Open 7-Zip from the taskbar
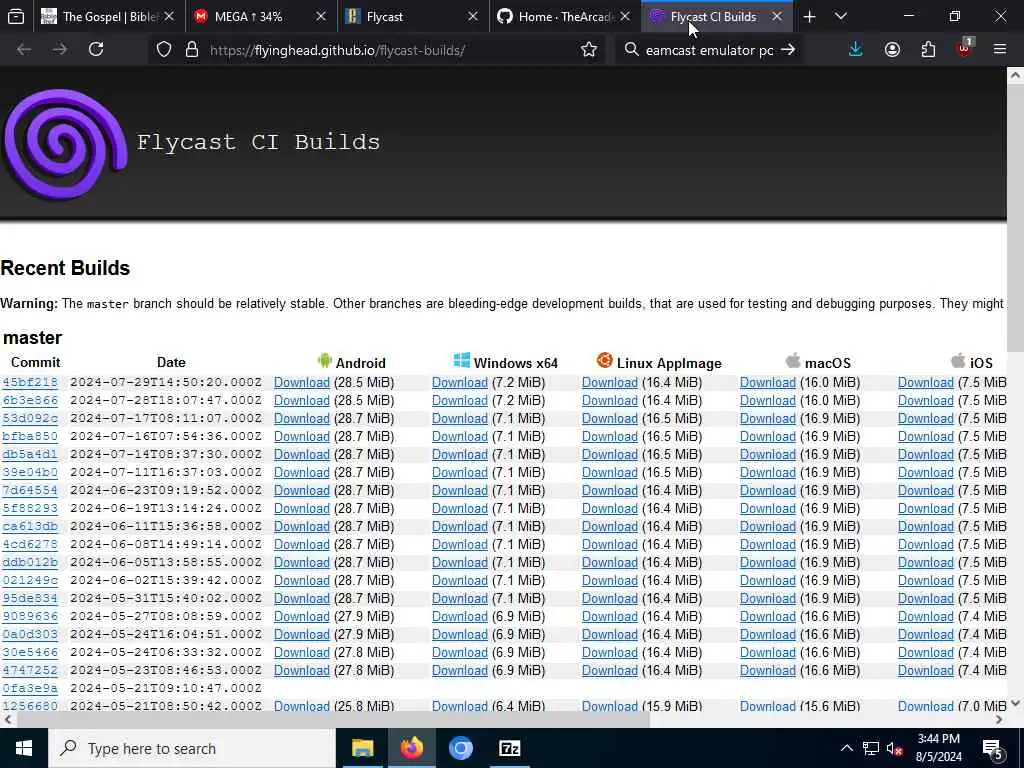Image resolution: width=1024 pixels, height=768 pixels. [x=509, y=748]
